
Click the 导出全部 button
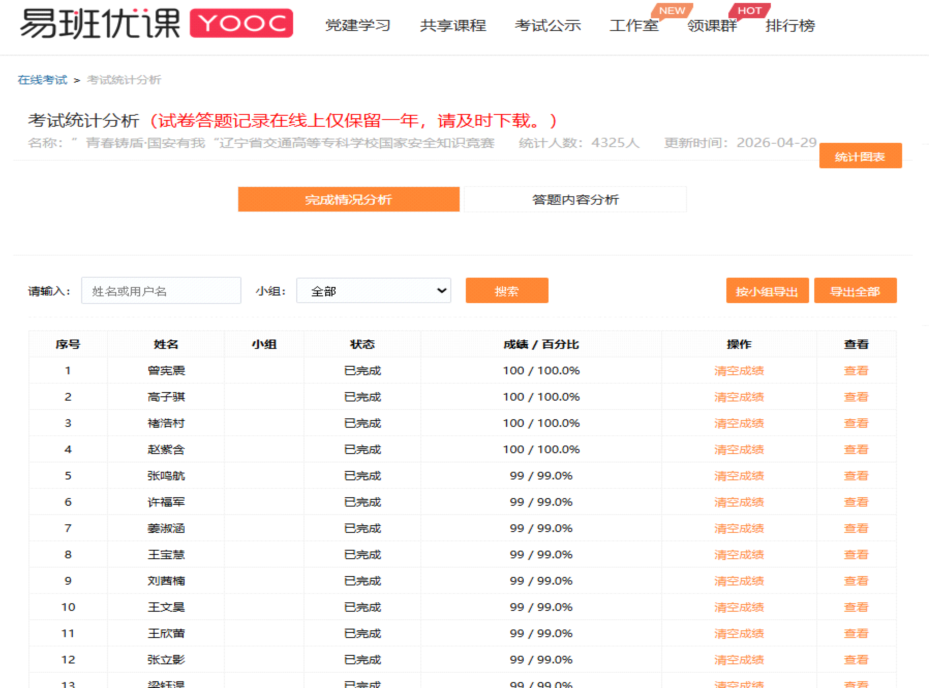coord(855,291)
